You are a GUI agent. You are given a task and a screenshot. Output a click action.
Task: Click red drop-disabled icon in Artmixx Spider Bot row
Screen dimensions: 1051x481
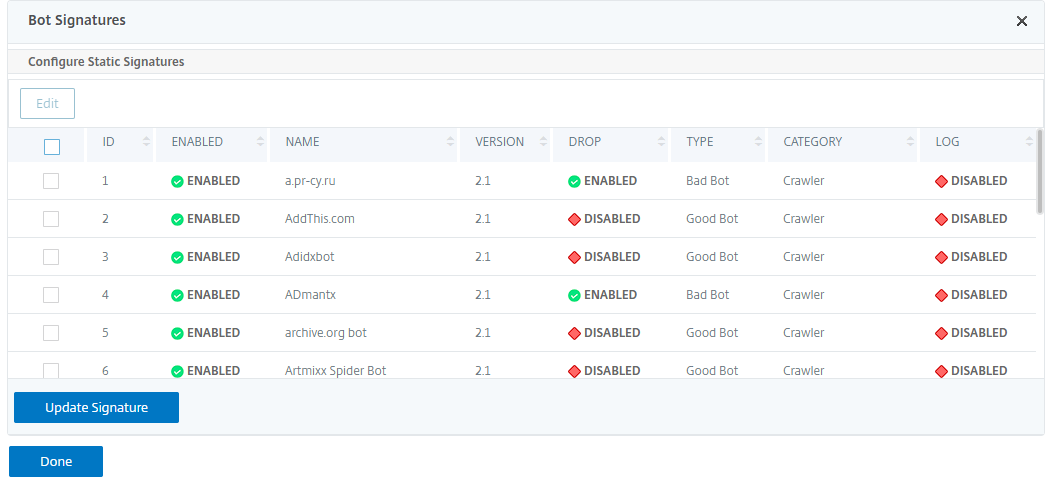pos(574,371)
